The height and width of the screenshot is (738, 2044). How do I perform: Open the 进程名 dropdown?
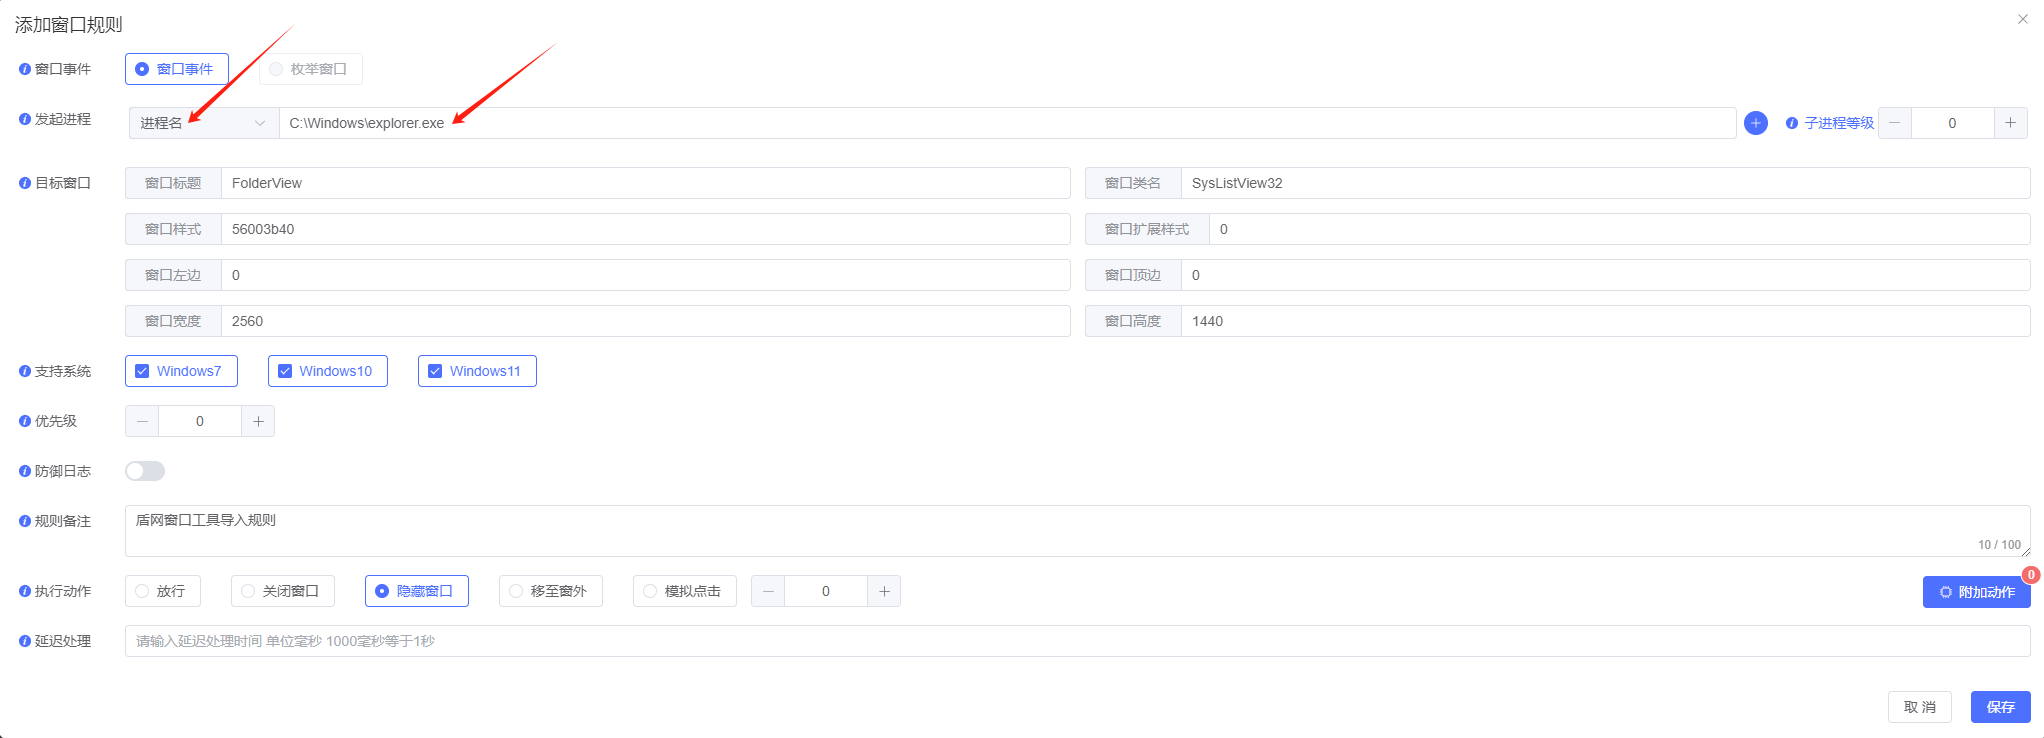203,123
